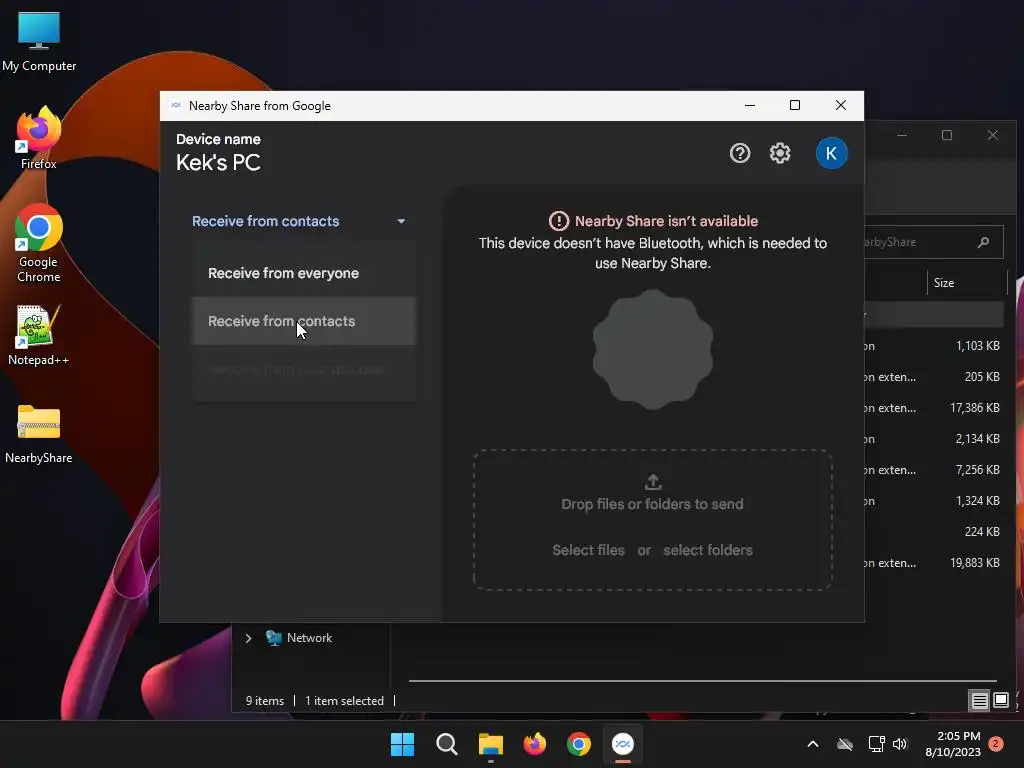Click the OneDrive cloud tray icon
Image resolution: width=1024 pixels, height=768 pixels.
pyautogui.click(x=845, y=744)
